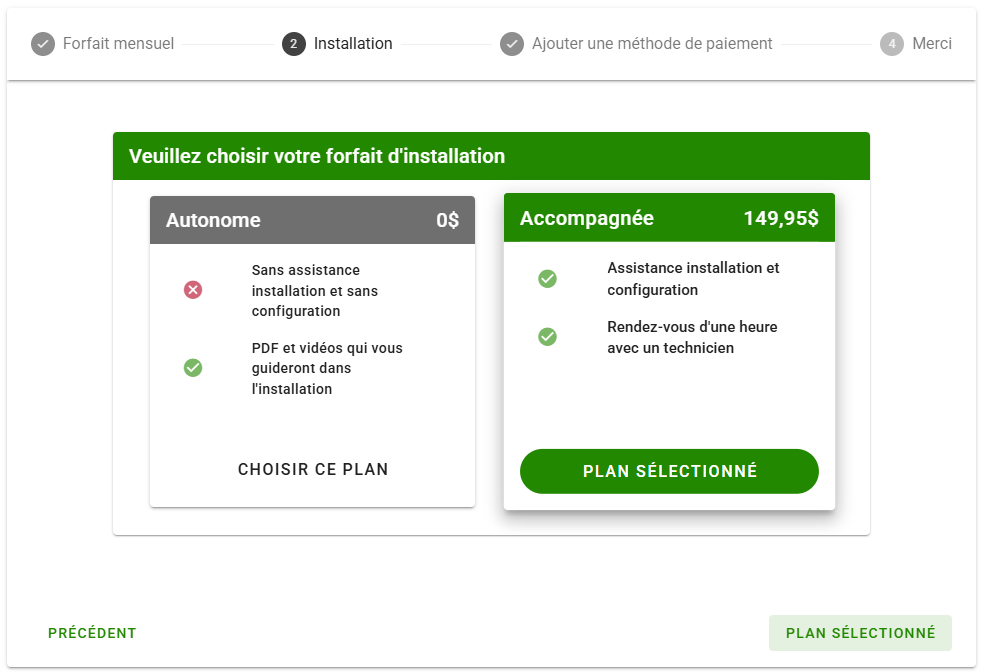Click the step 2 Installation number icon
Viewport: 983px width, 672px height.
pyautogui.click(x=294, y=44)
